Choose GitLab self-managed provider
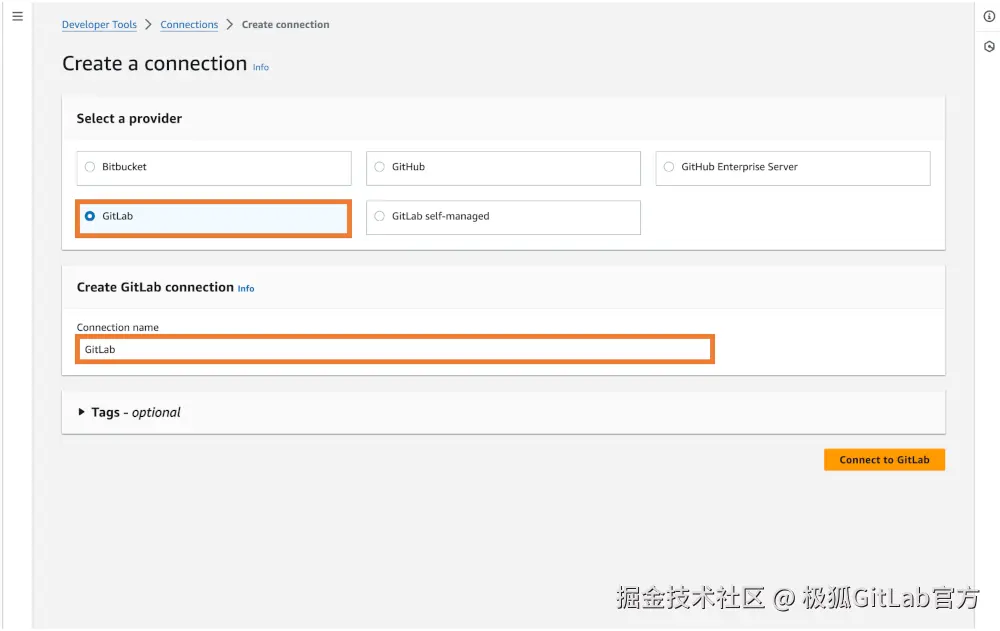 pos(380,216)
